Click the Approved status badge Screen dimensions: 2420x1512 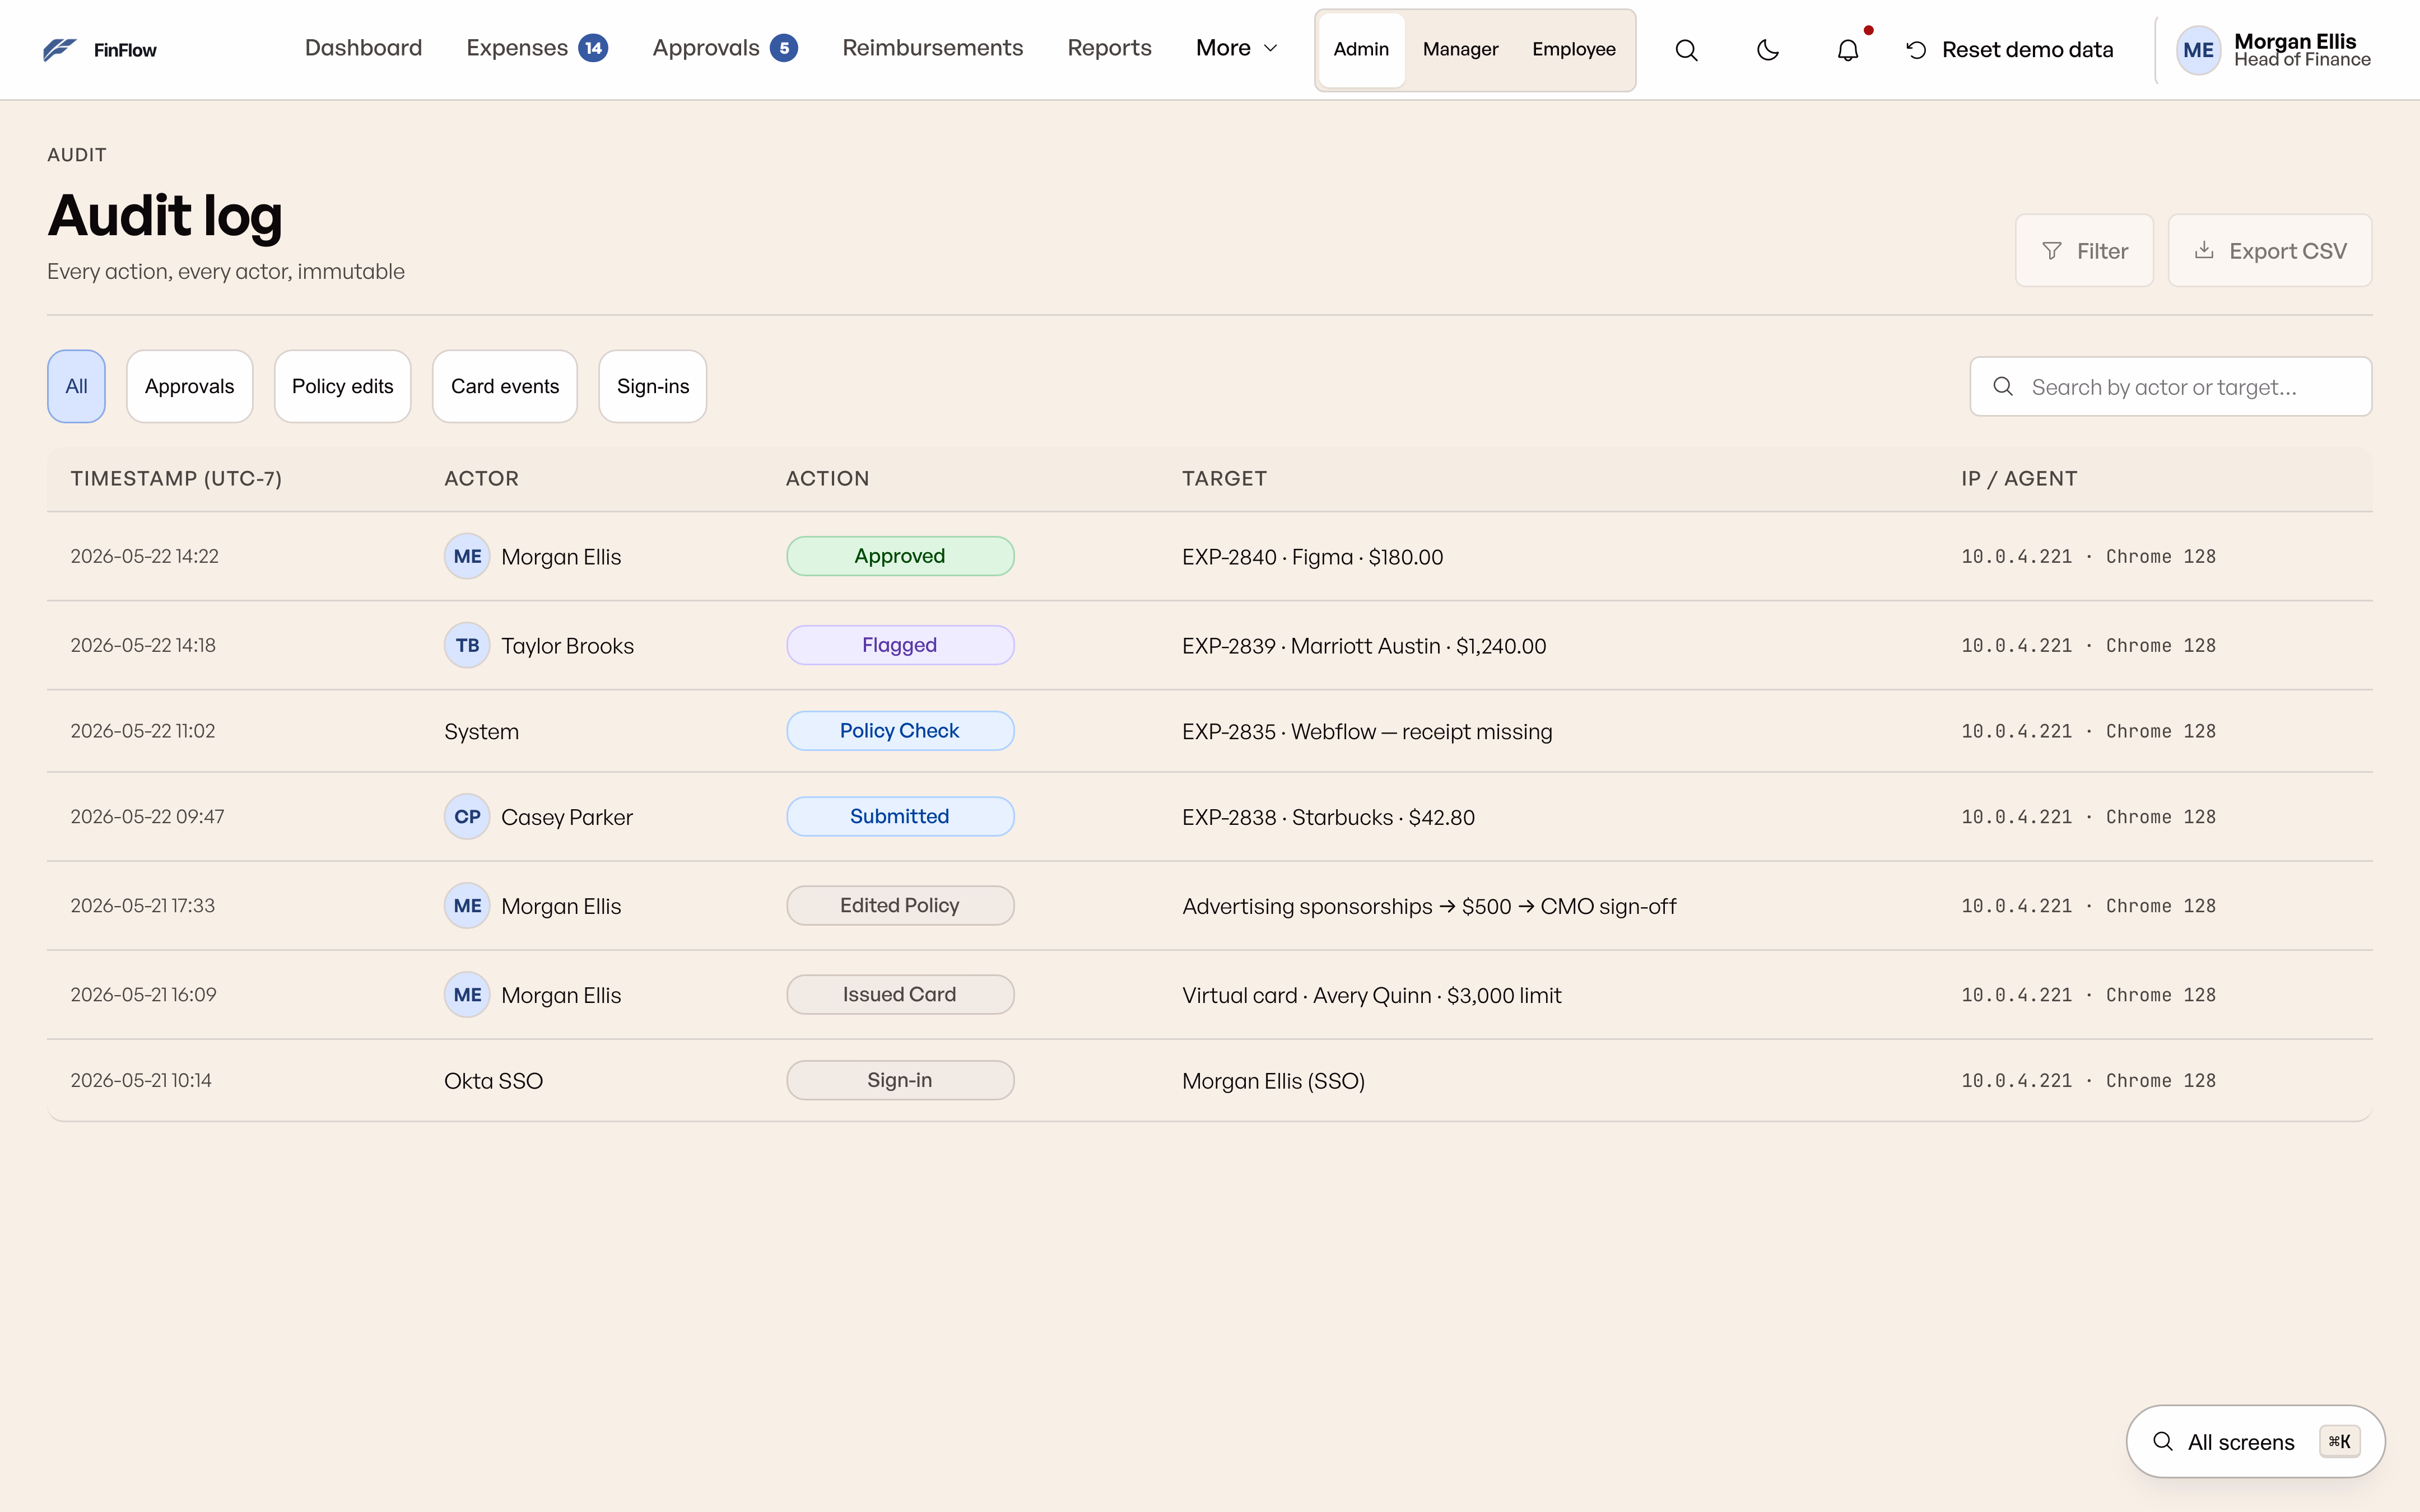pos(900,556)
